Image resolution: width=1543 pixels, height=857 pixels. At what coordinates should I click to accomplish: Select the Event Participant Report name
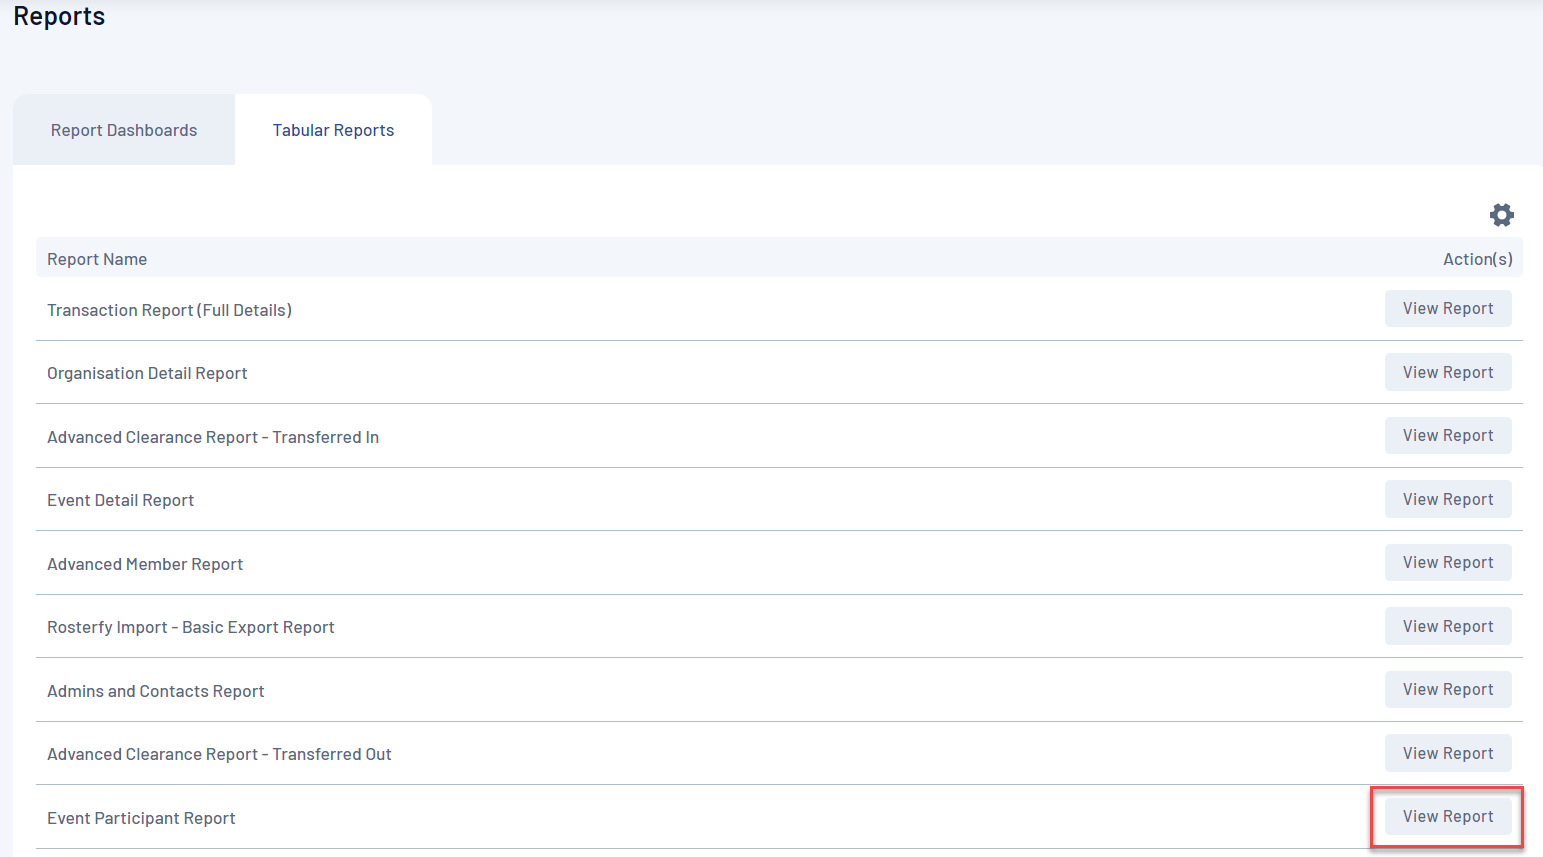pos(141,818)
